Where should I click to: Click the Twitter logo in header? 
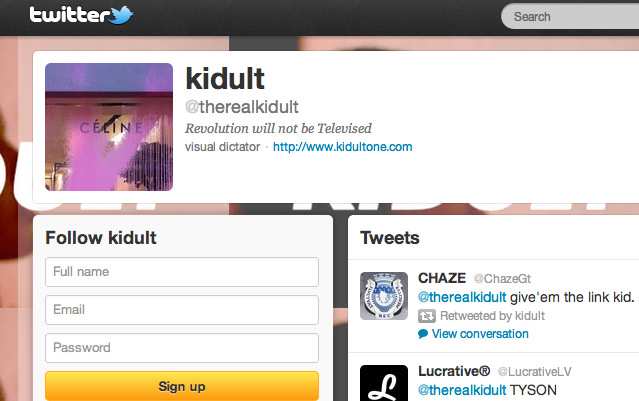[x=81, y=15]
